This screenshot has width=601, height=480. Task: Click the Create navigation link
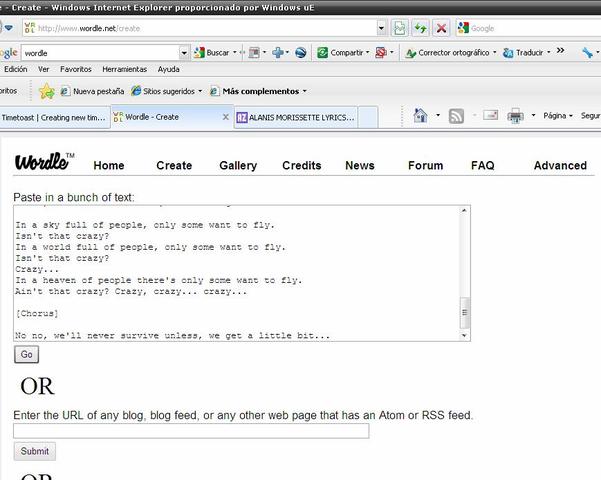pyautogui.click(x=174, y=165)
